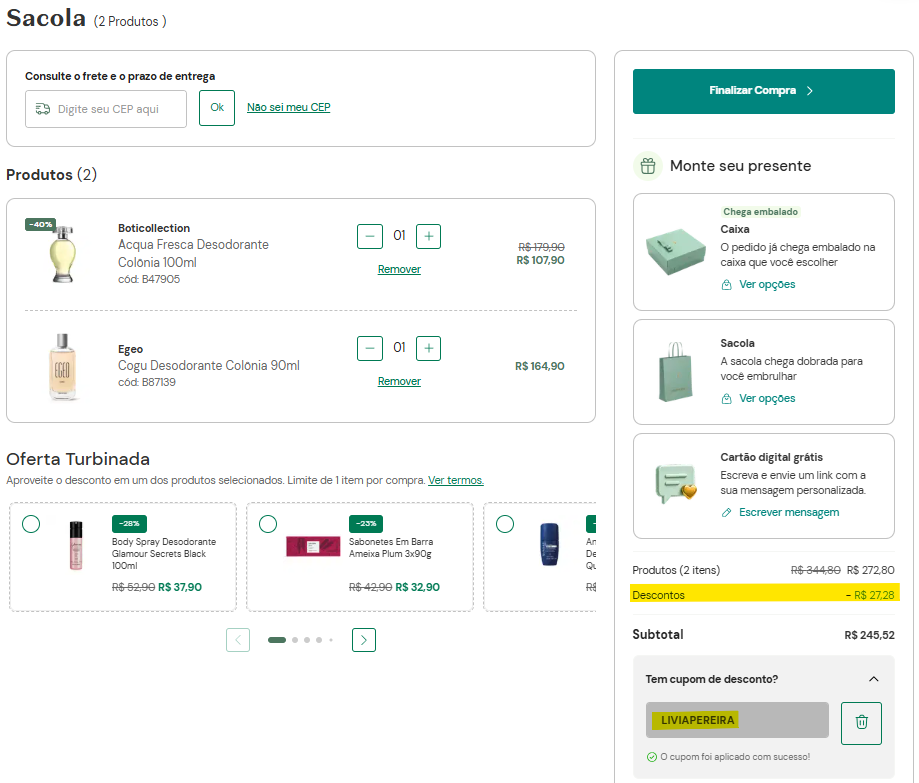Go to previous Oferta Turbinada carousel page
Screen dimensions: 919x783
click(238, 640)
